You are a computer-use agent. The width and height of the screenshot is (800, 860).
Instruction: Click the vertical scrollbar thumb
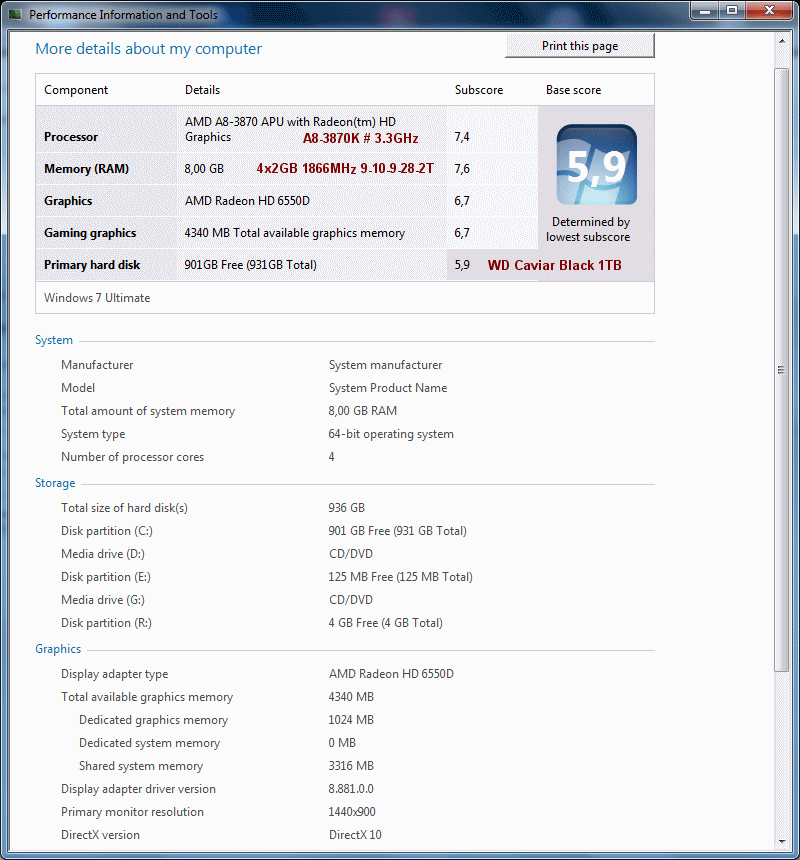point(782,369)
